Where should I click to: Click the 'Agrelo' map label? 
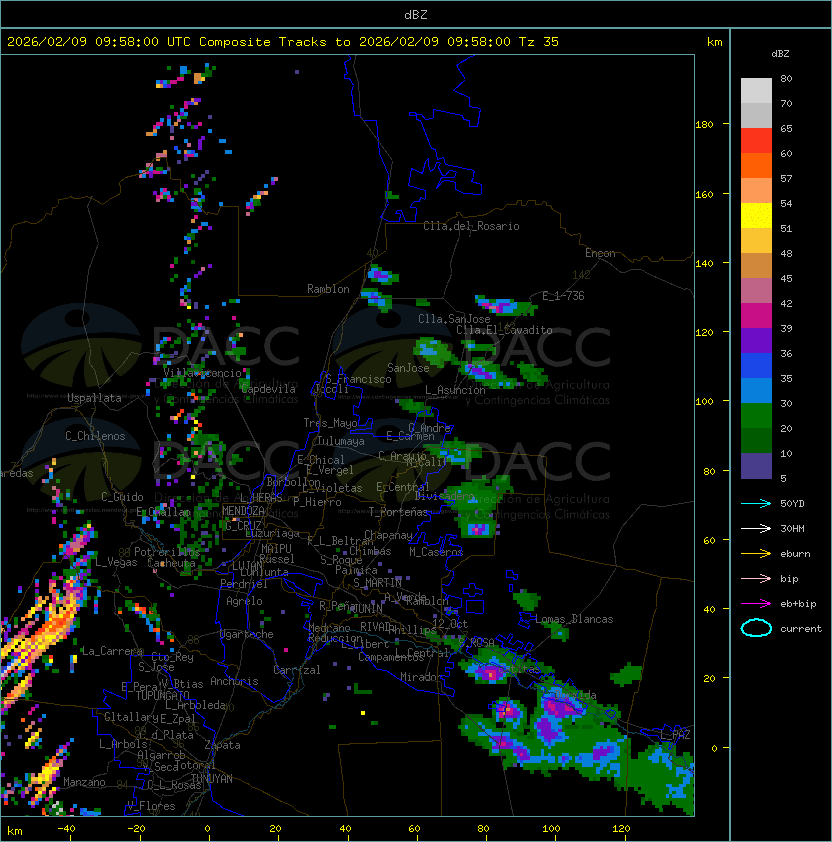click(x=244, y=601)
